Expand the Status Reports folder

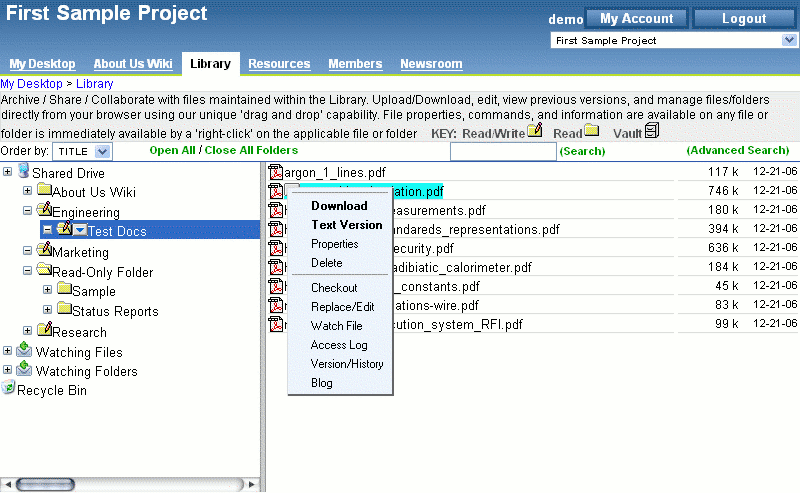coord(47,310)
